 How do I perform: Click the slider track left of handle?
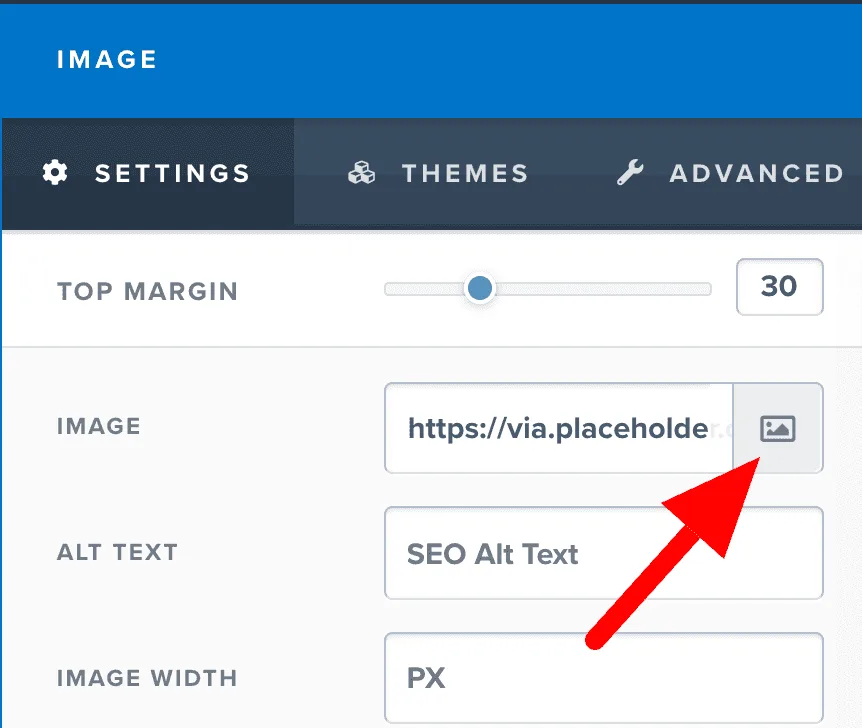[424, 289]
